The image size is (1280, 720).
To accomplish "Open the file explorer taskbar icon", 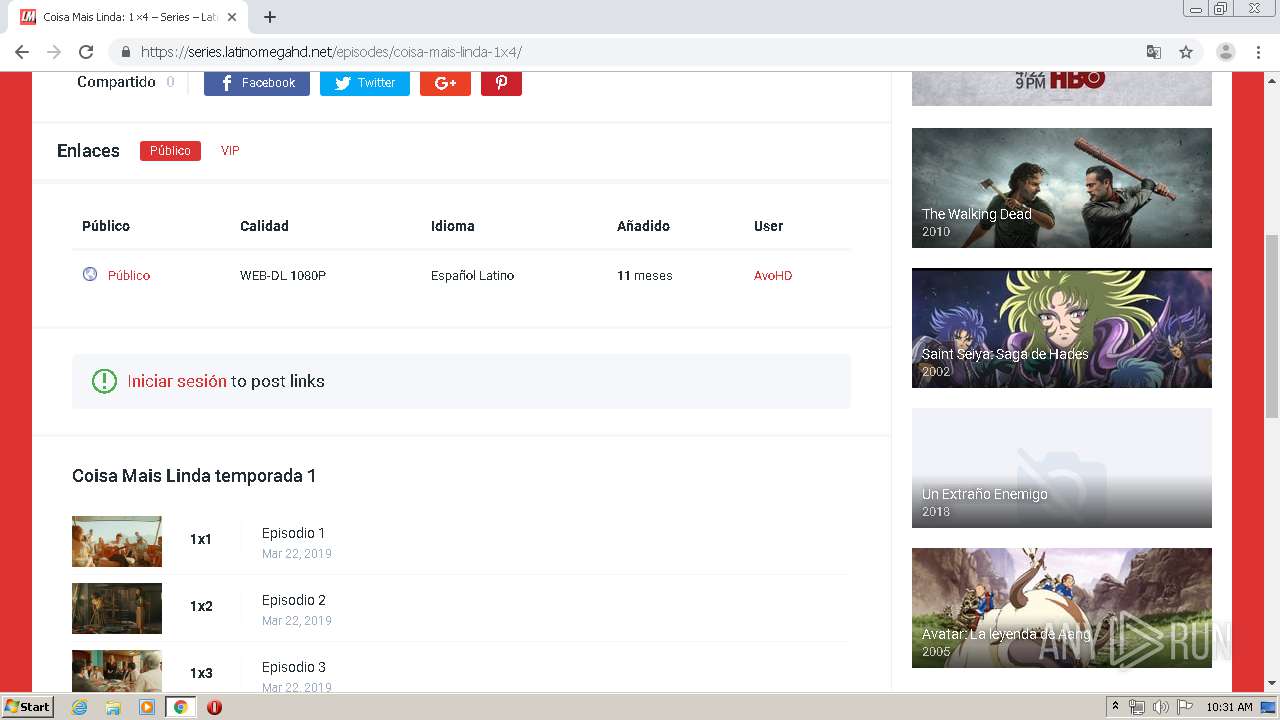I will (x=113, y=707).
